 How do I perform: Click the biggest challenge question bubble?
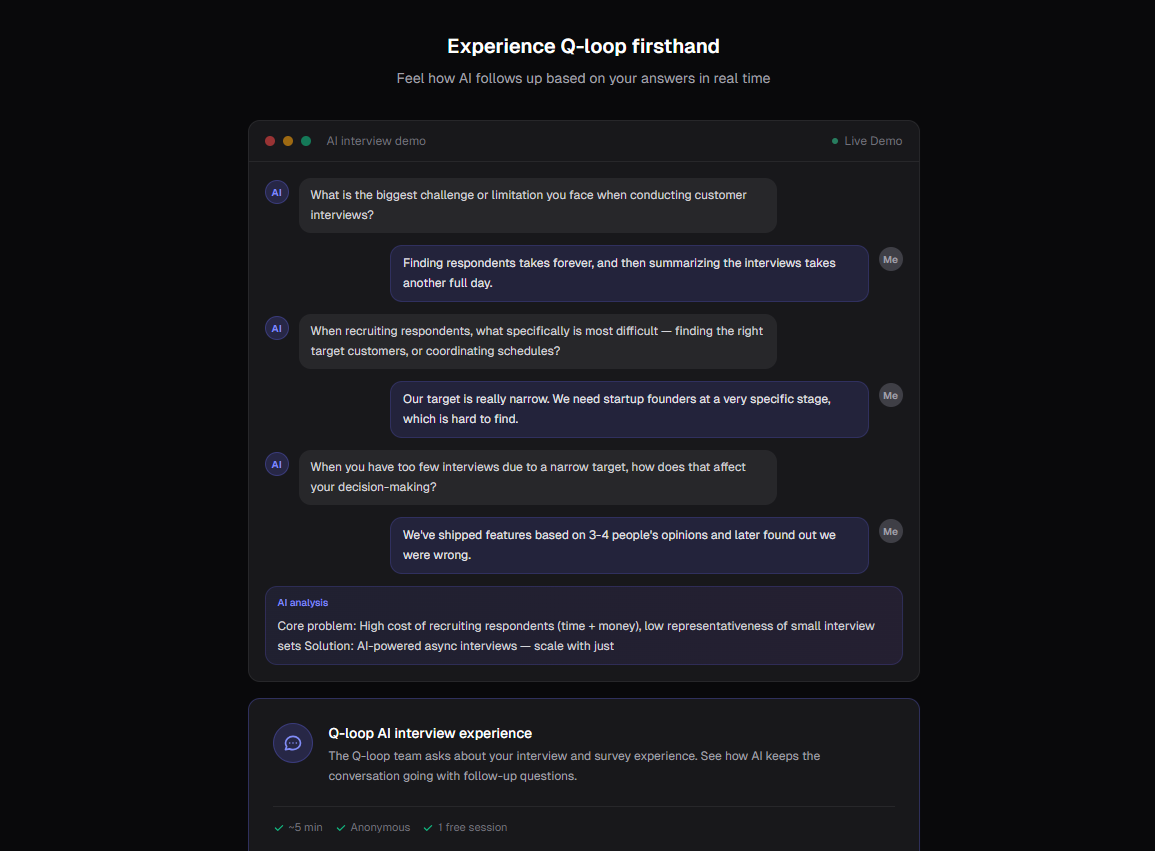[x=538, y=205]
